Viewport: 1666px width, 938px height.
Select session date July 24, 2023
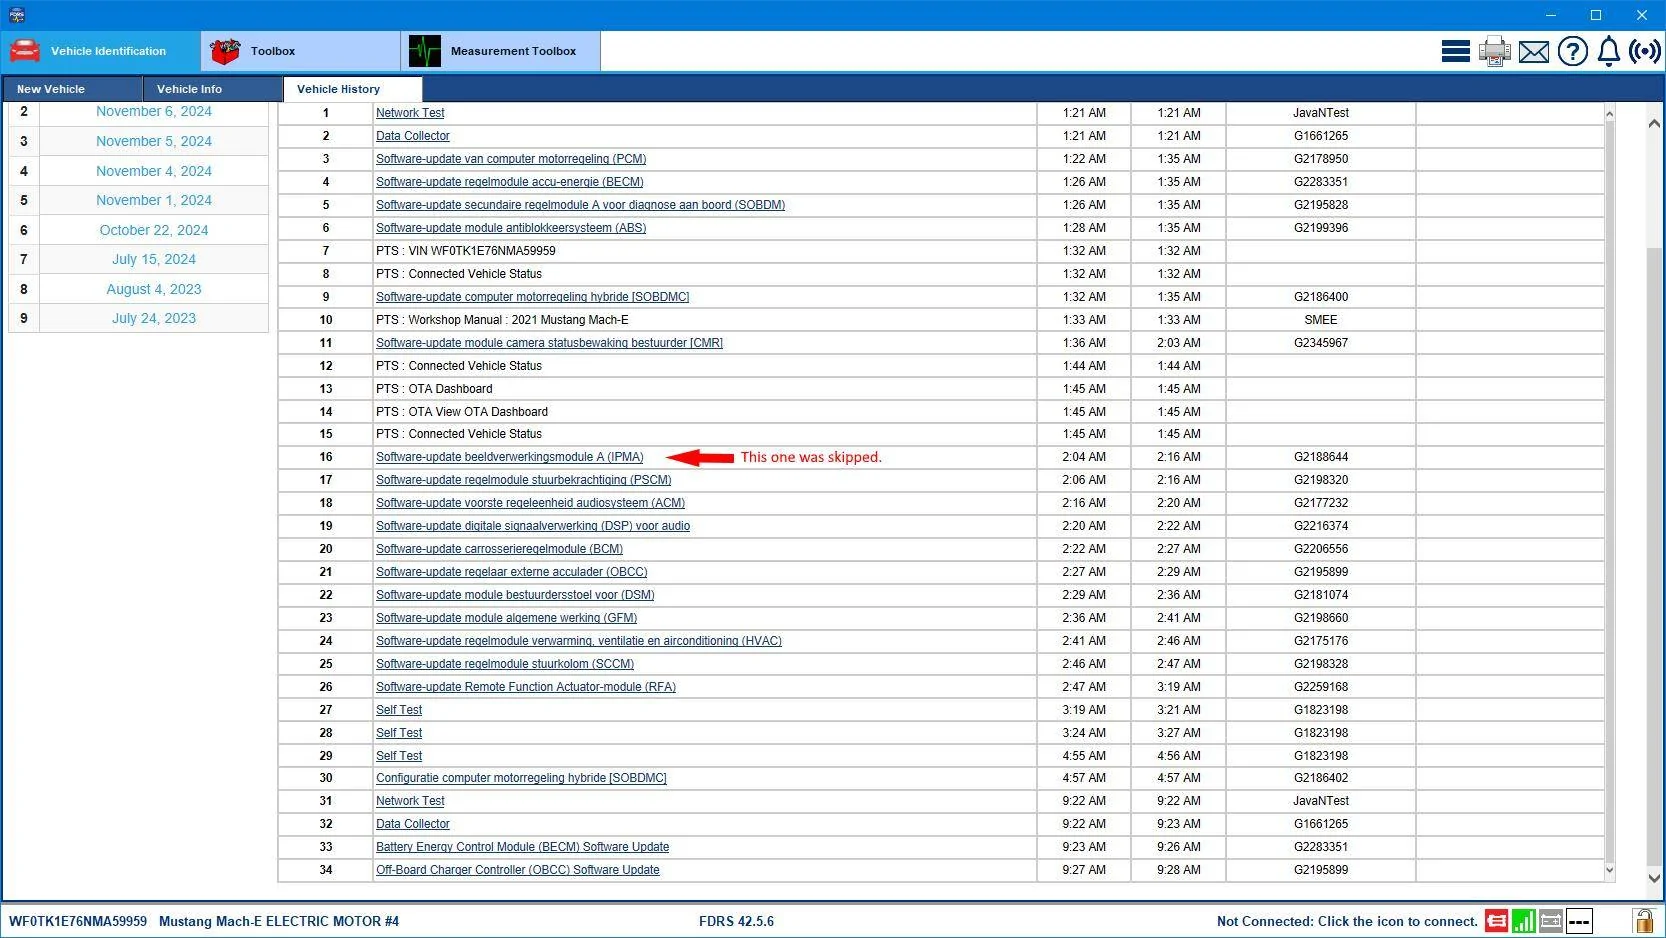coord(154,318)
